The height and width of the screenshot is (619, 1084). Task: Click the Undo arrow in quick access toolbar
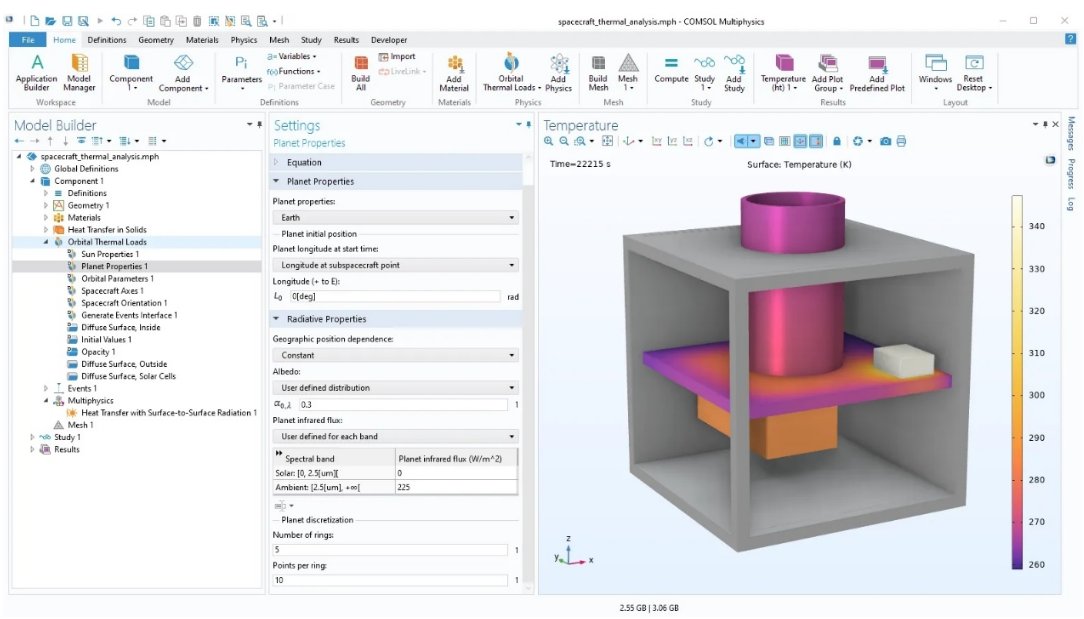click(116, 21)
